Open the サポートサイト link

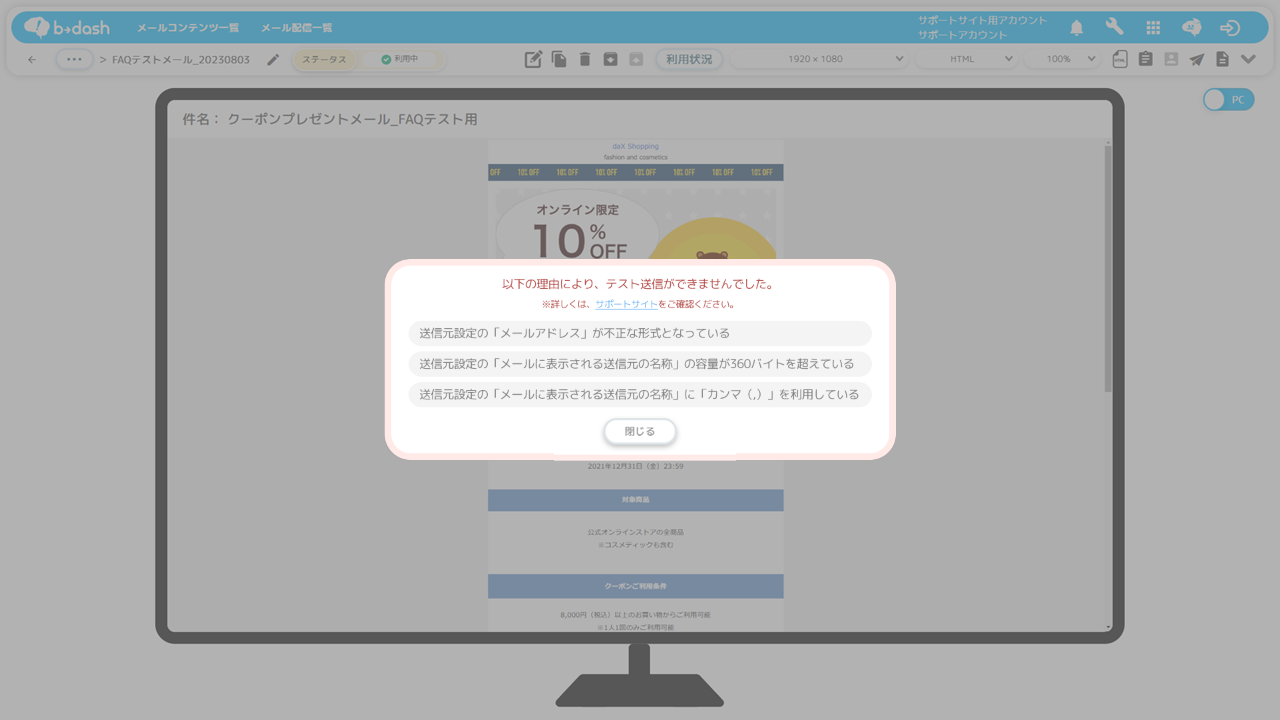point(626,304)
